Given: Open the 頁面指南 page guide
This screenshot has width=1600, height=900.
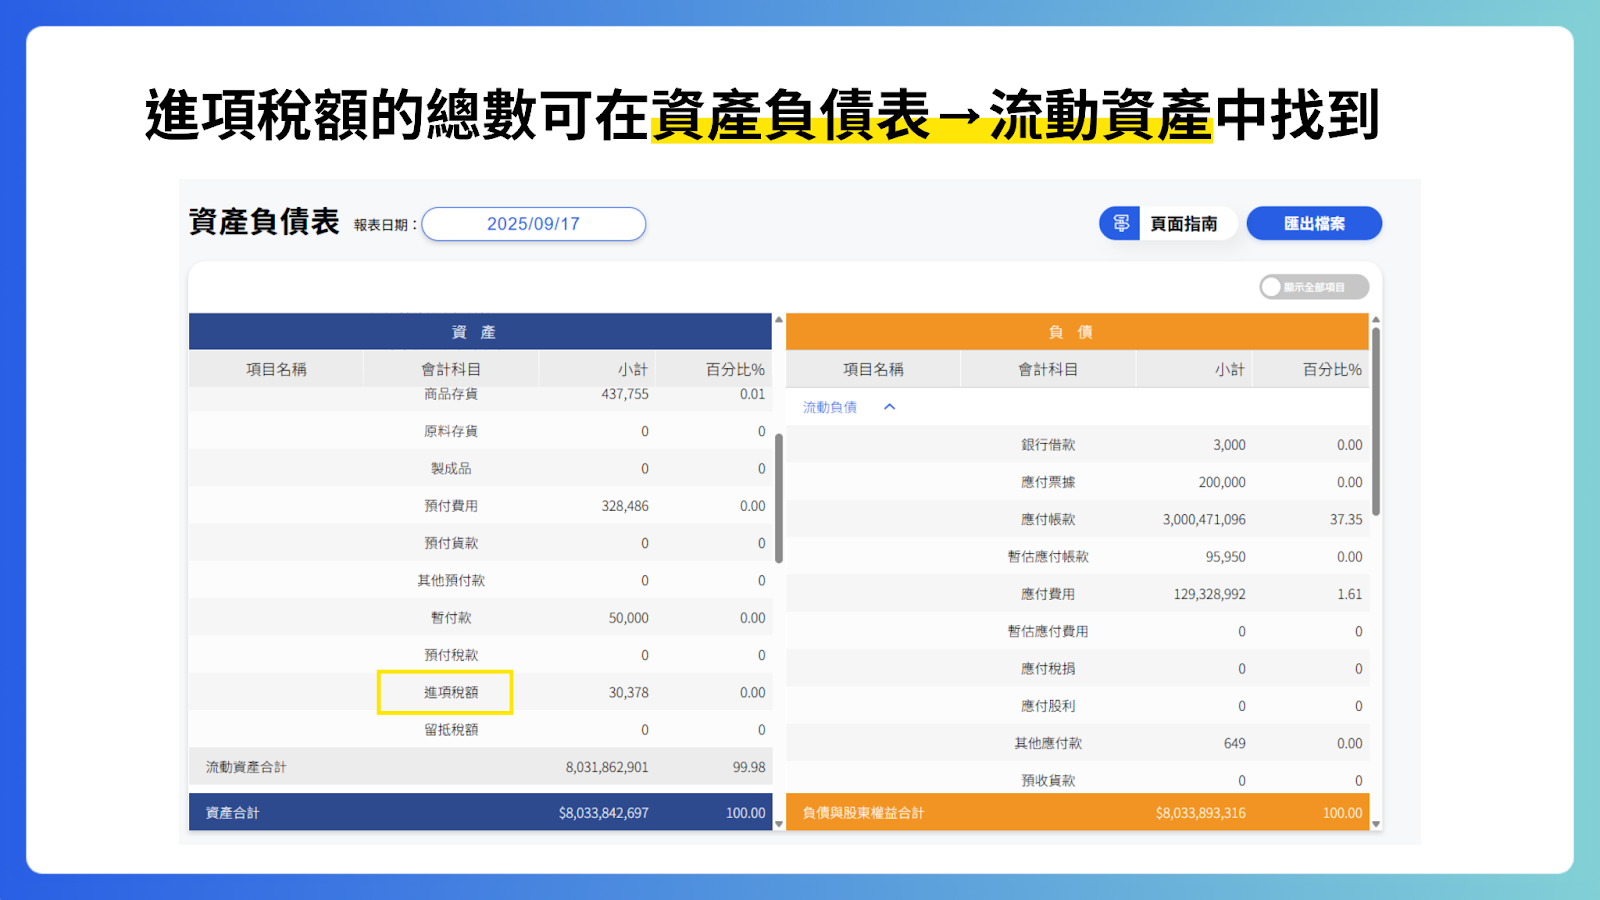Looking at the screenshot, I should click(x=1183, y=223).
